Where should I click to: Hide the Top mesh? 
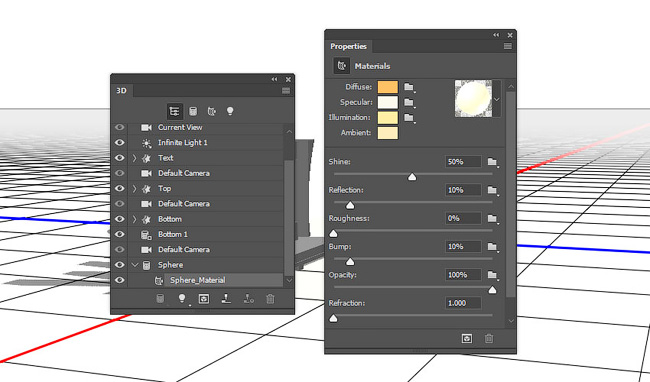tap(119, 189)
